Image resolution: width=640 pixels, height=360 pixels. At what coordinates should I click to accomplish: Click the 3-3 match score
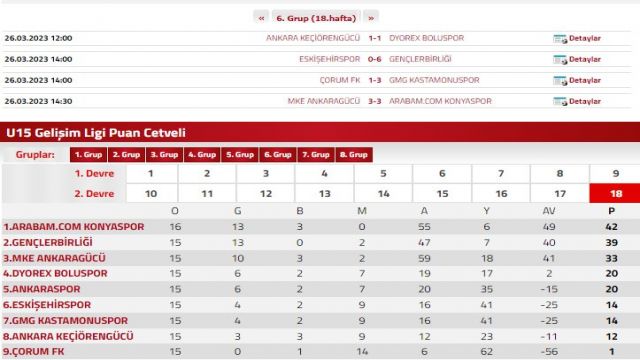pos(374,101)
